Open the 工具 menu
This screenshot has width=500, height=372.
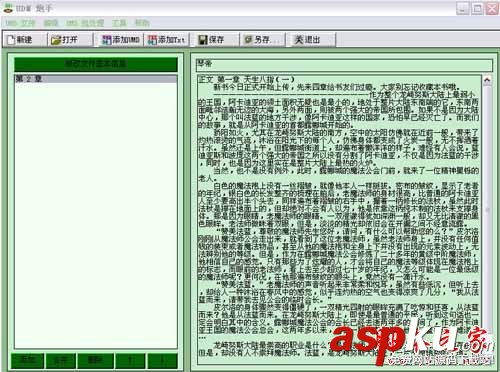(x=119, y=23)
